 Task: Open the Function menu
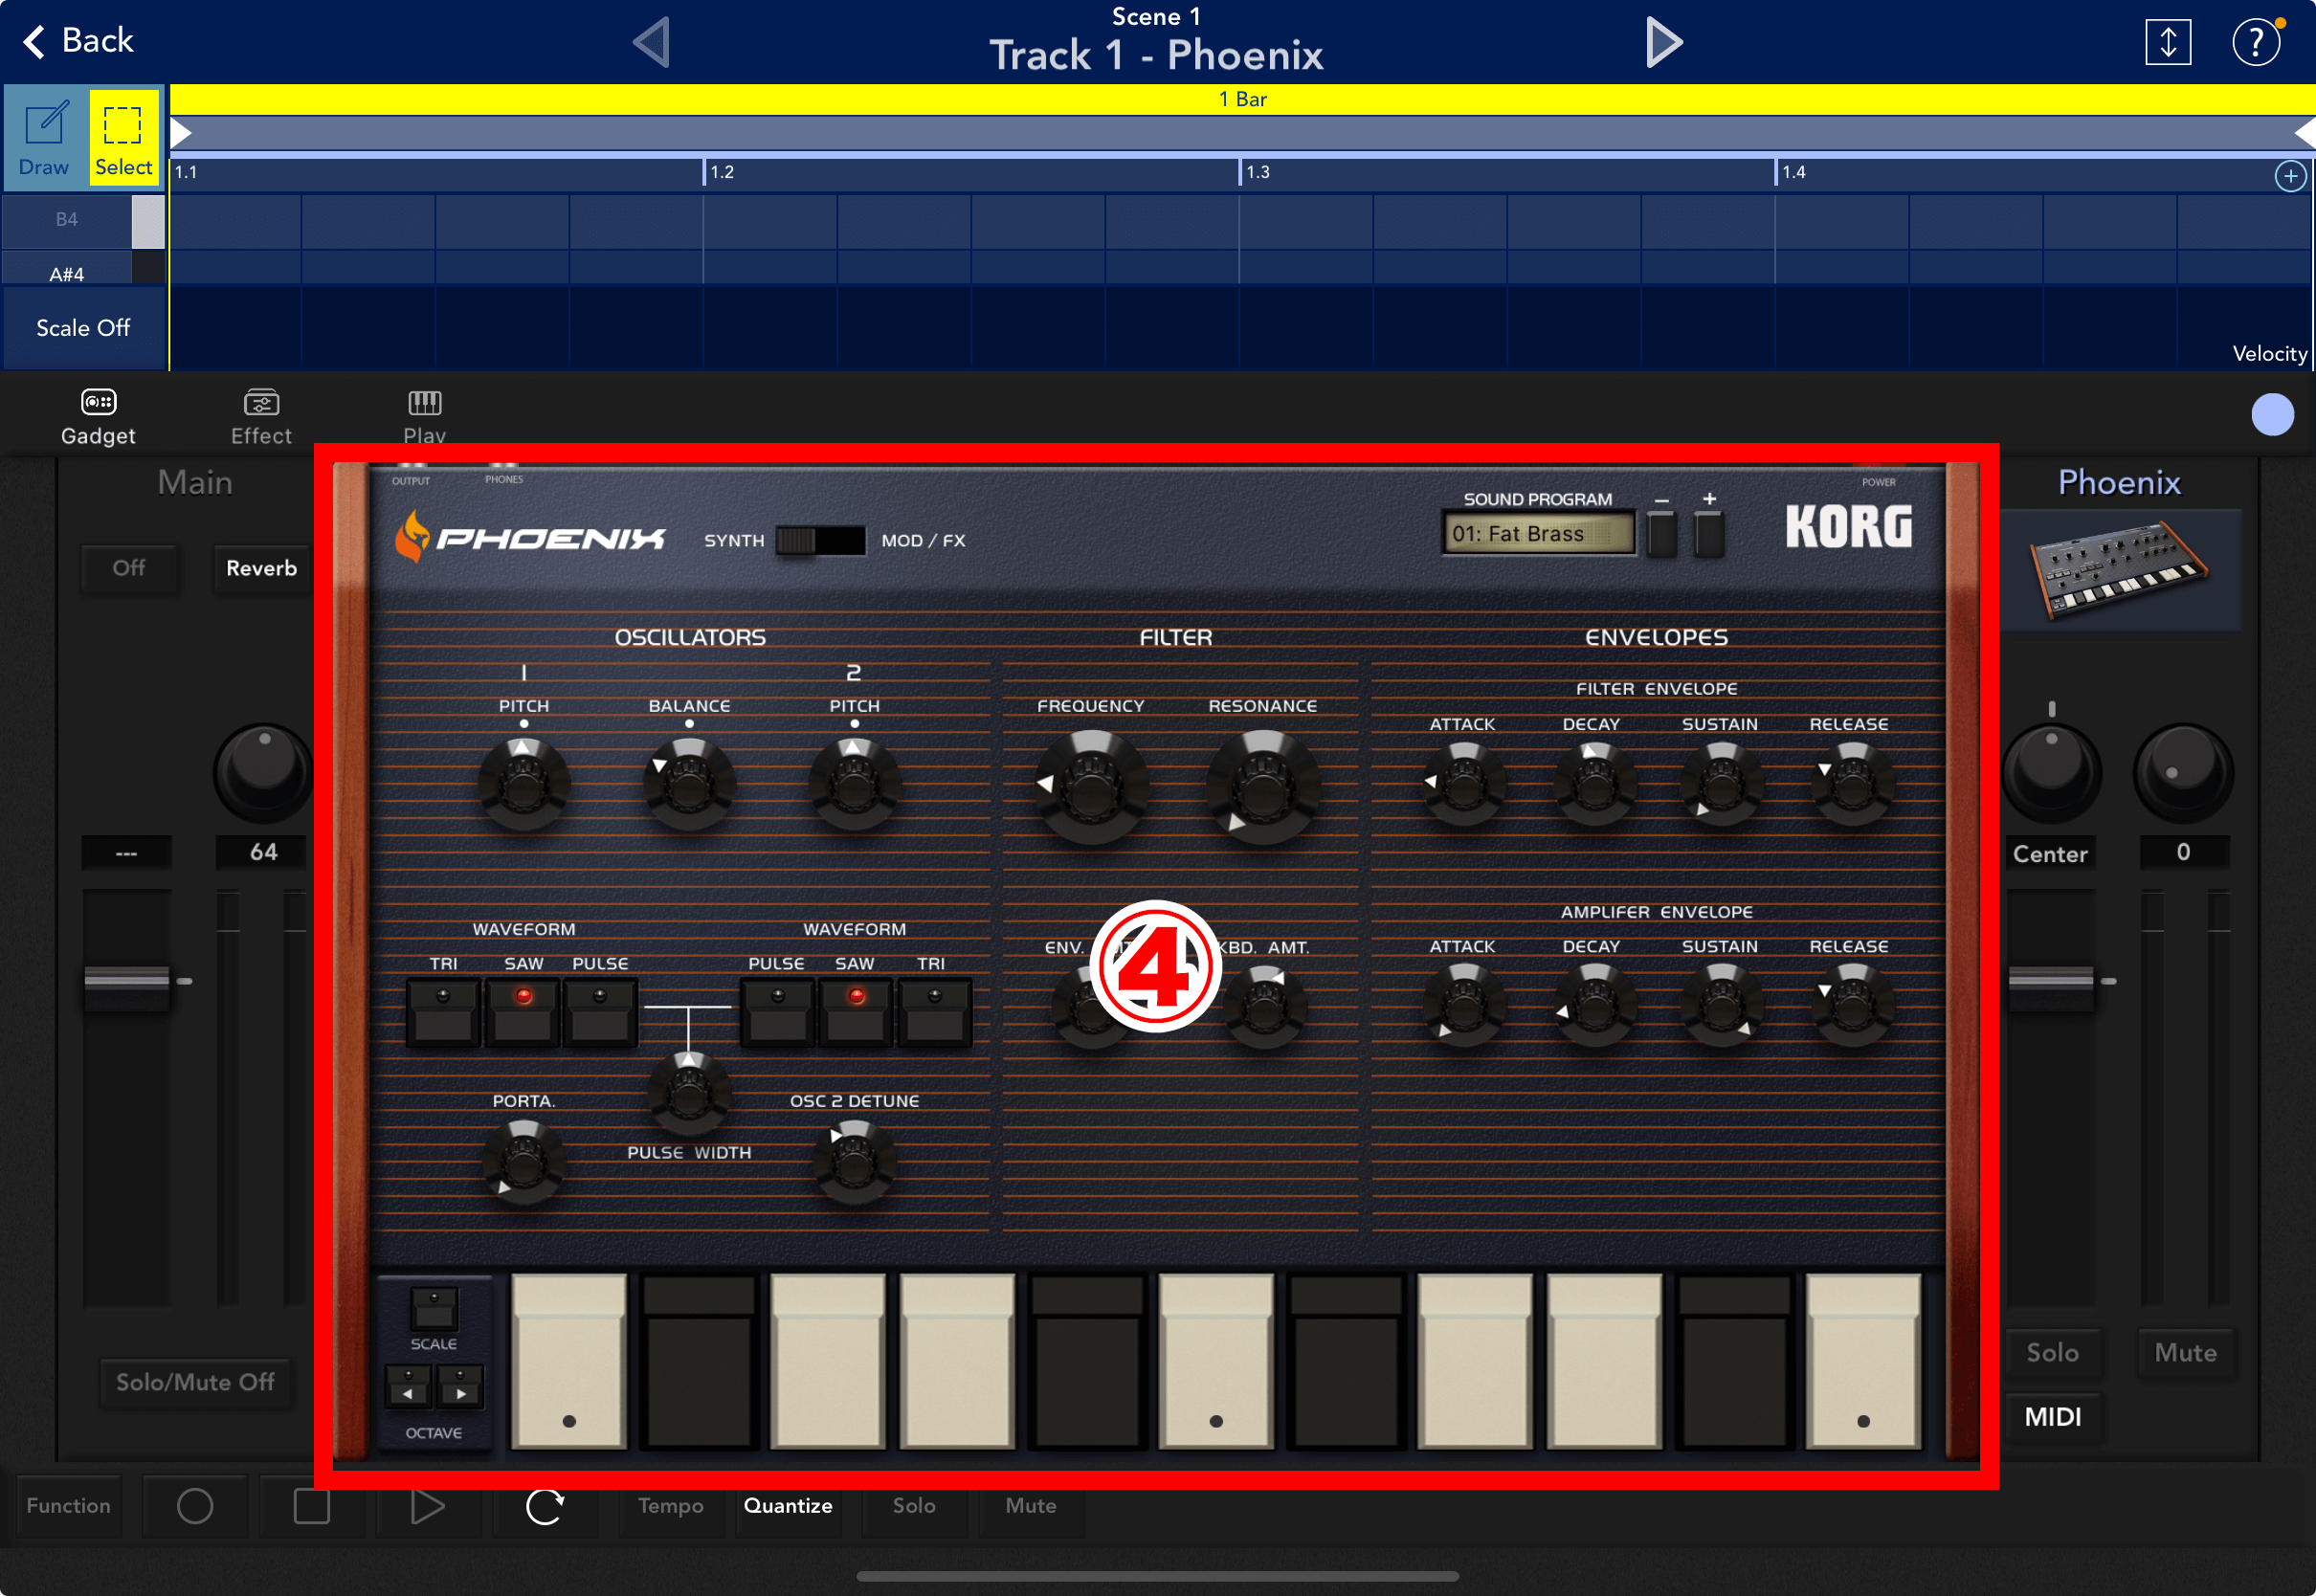click(69, 1506)
